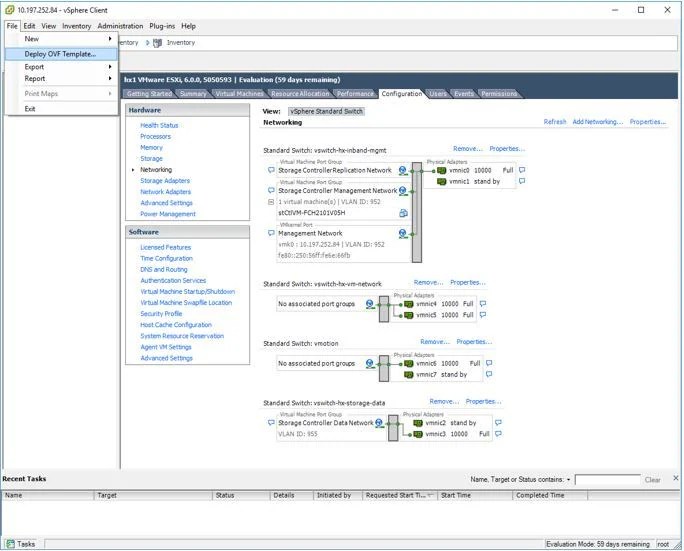Close the Recent Tasks panel
684x551 pixels.
point(676,478)
